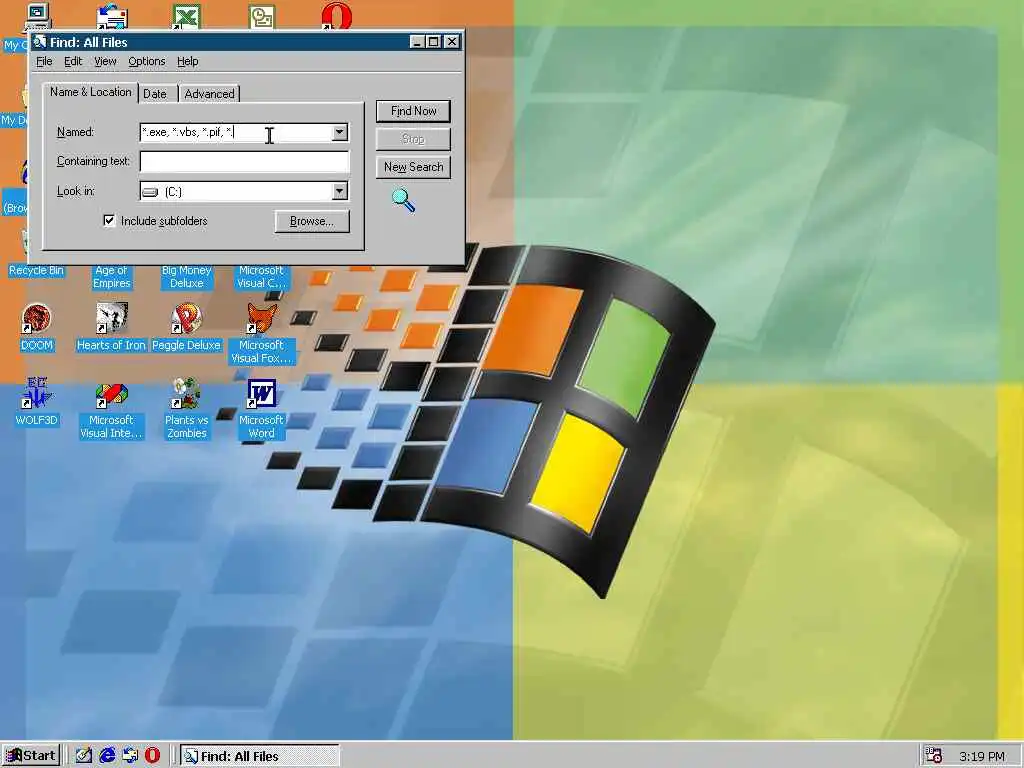Image resolution: width=1024 pixels, height=768 pixels.
Task: Select the Name & Location tab
Action: pyautogui.click(x=90, y=92)
